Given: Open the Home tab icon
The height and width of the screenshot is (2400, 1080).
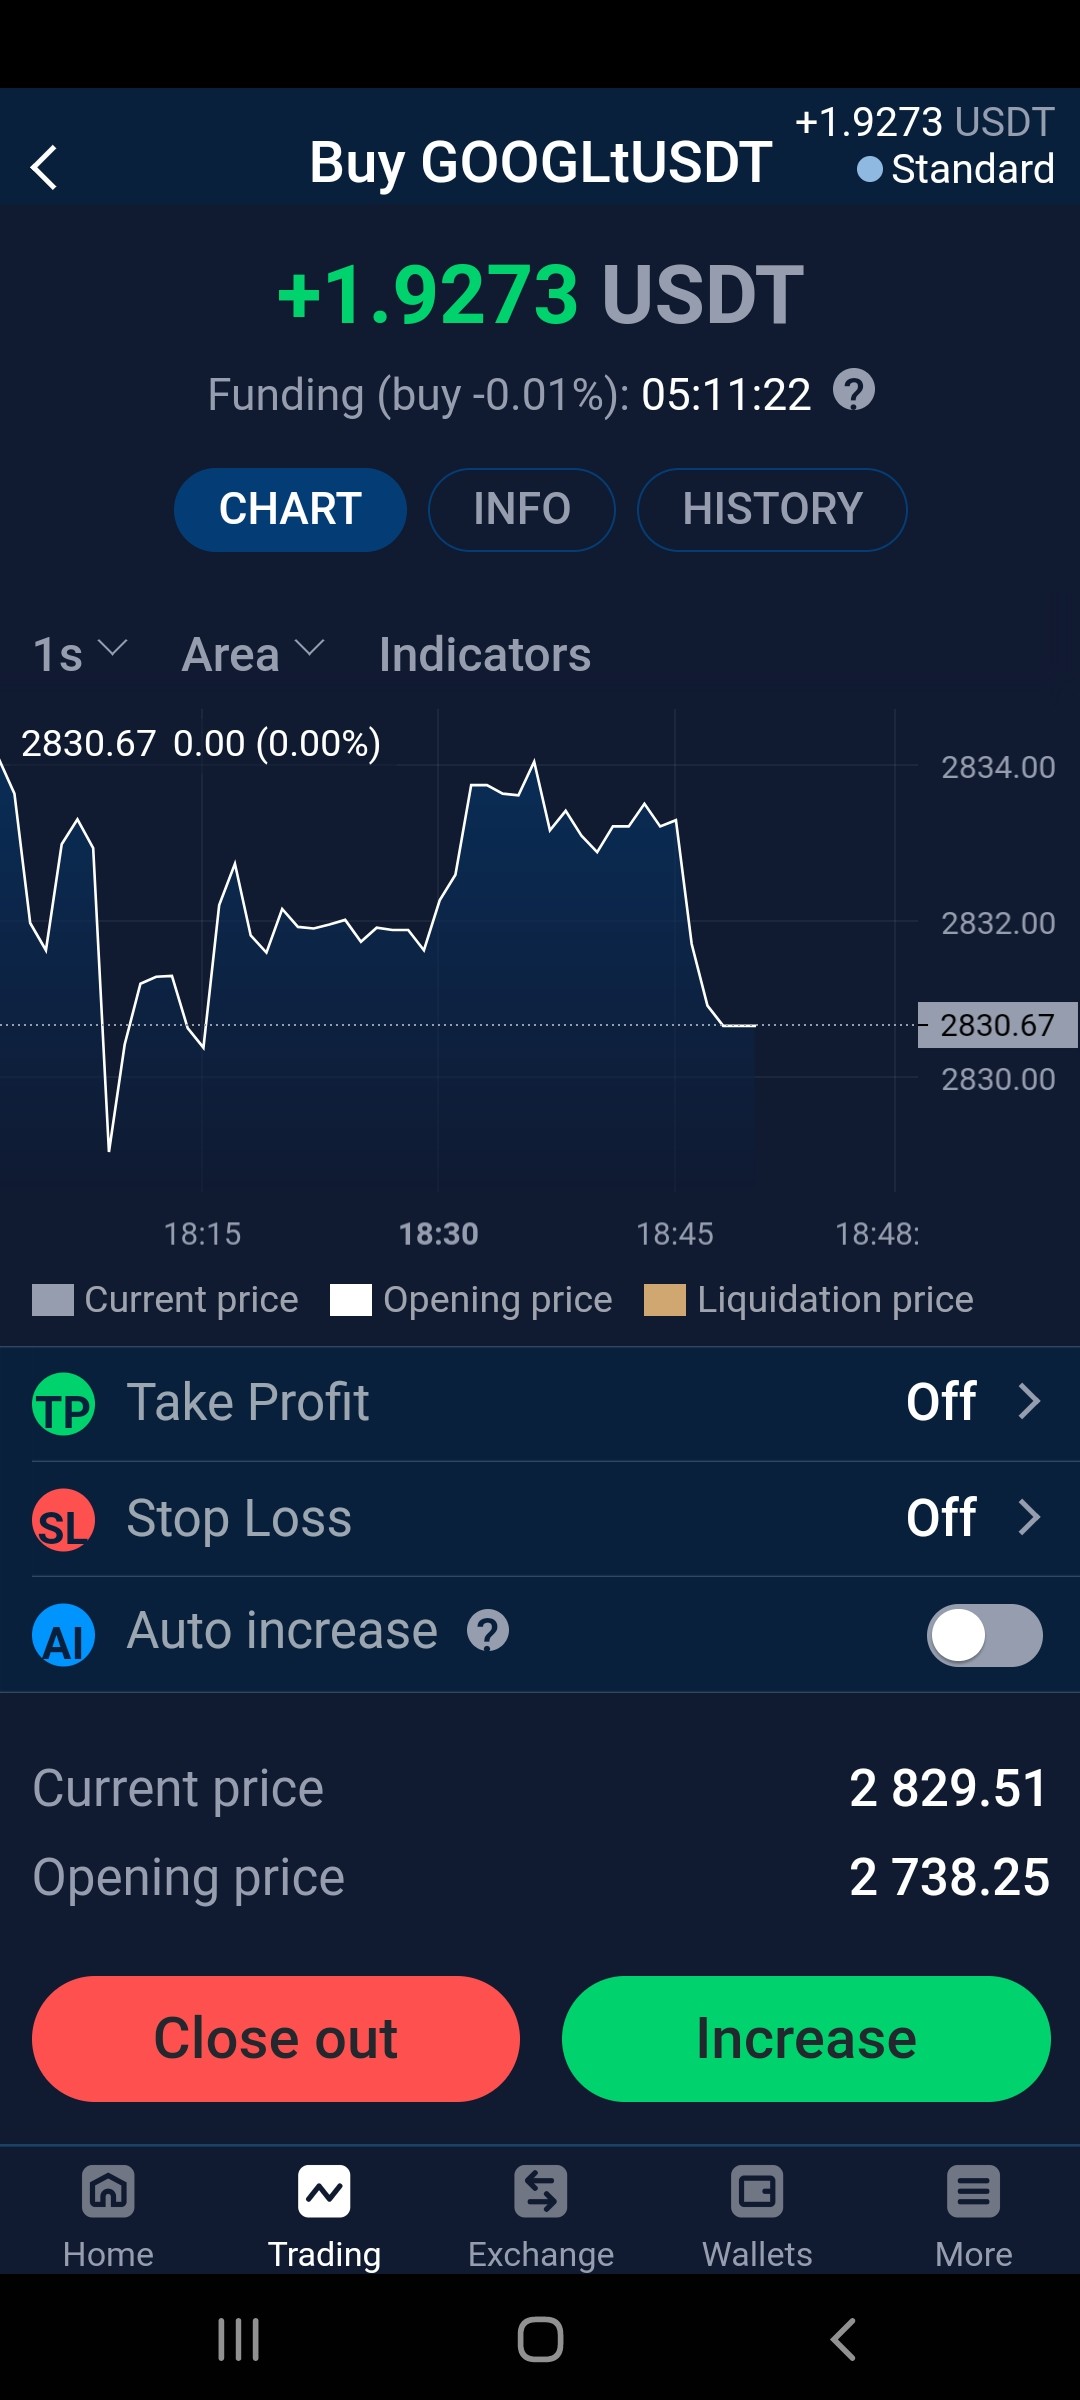Looking at the screenshot, I should tap(108, 2192).
